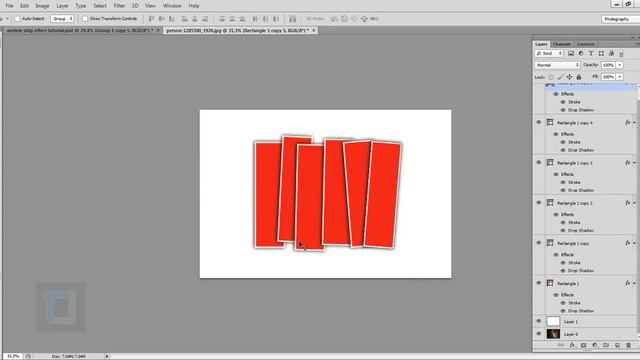Select the Layer 1 white thumbnail
640x360 pixels.
(553, 321)
